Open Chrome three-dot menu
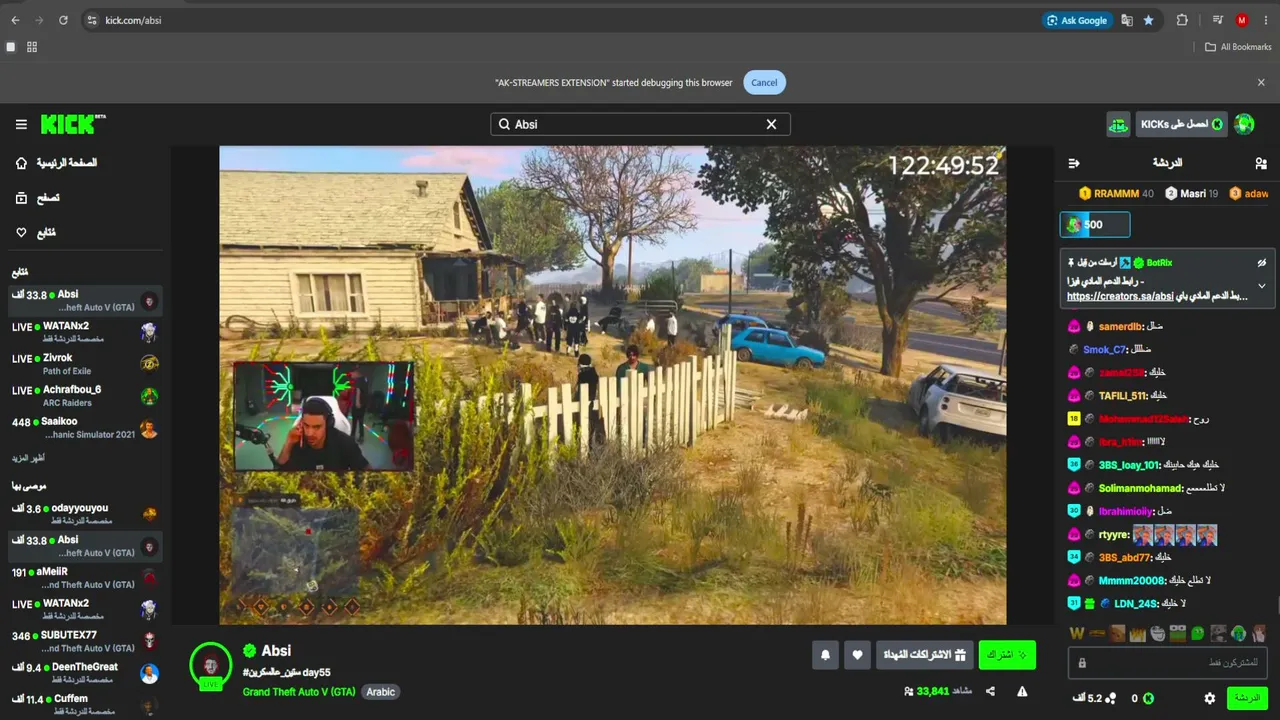Image resolution: width=1280 pixels, height=720 pixels. click(1265, 20)
